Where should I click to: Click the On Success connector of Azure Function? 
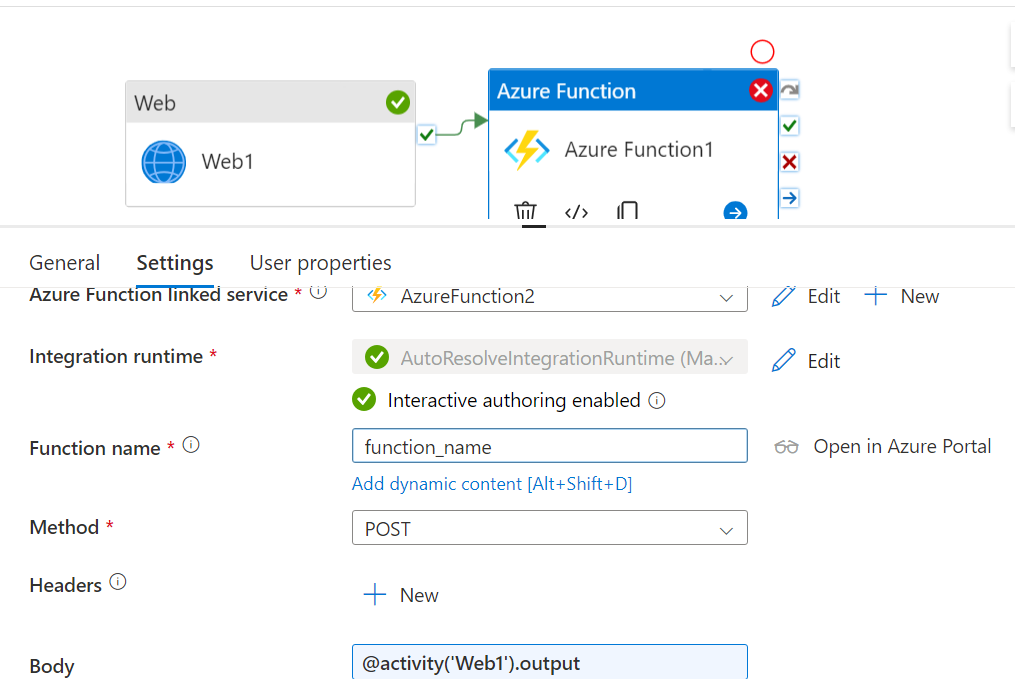[789, 126]
